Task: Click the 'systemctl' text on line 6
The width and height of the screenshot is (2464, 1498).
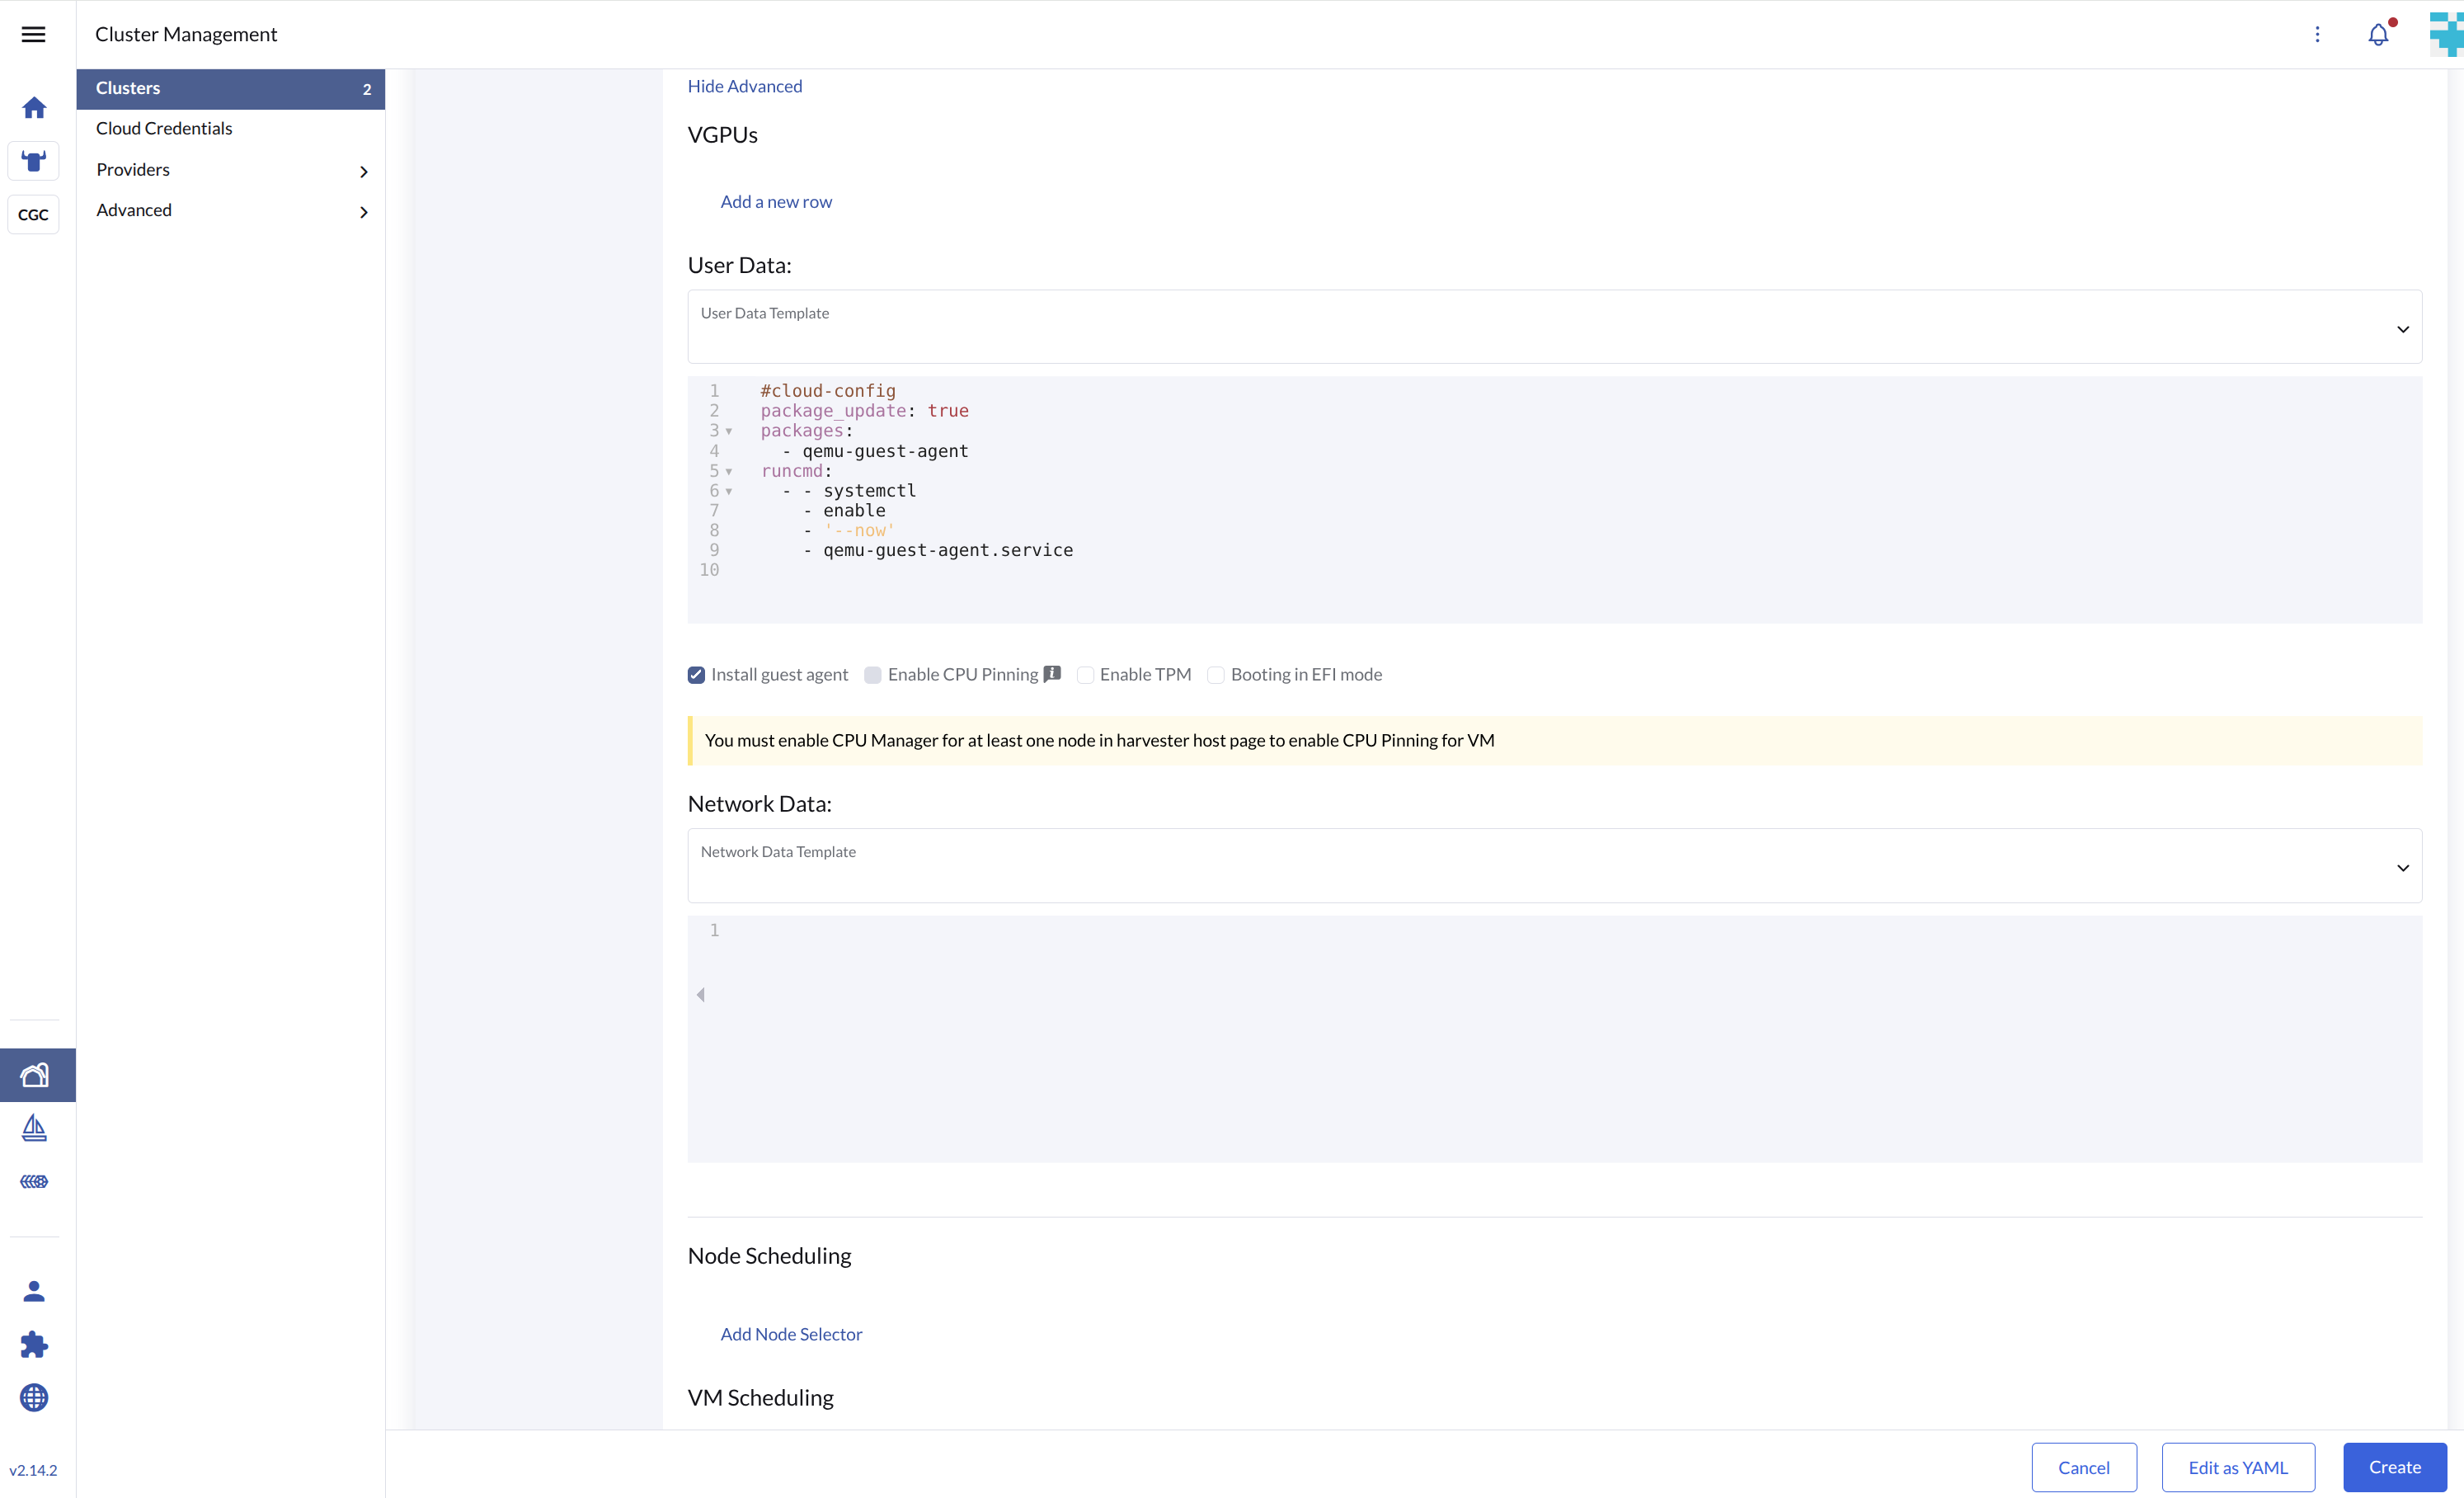Action: pyautogui.click(x=869, y=491)
